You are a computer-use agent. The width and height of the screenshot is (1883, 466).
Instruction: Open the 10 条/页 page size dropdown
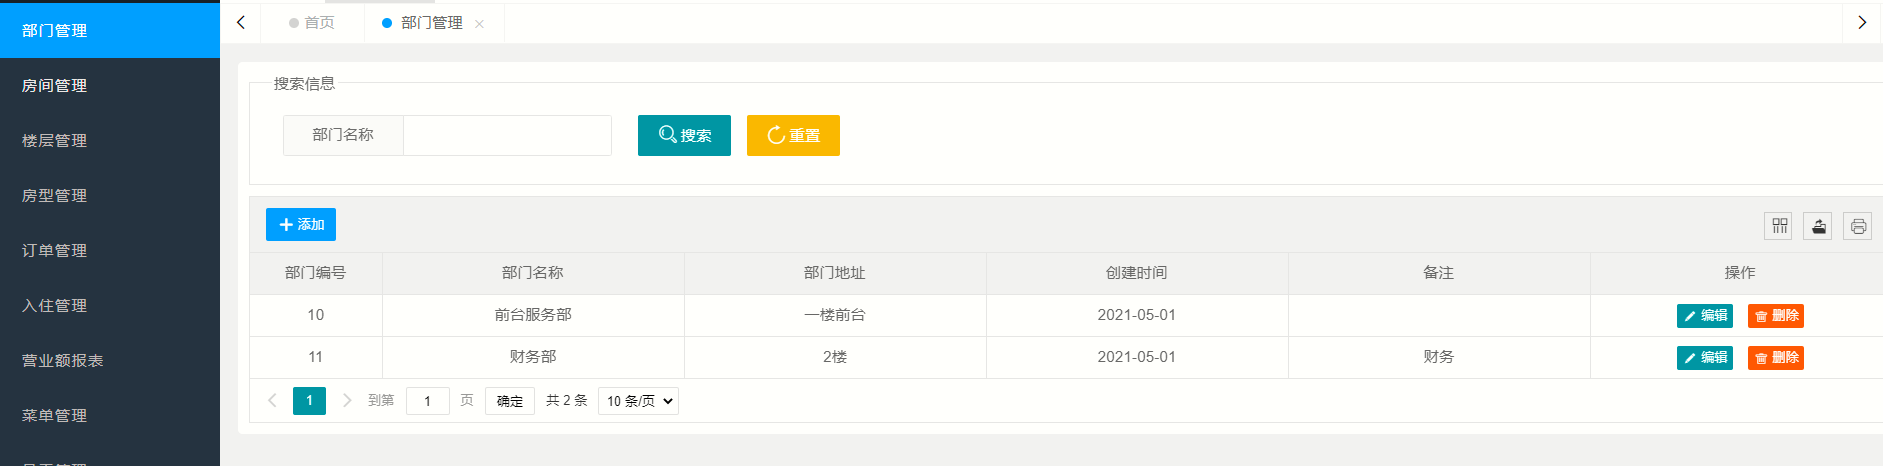click(638, 401)
